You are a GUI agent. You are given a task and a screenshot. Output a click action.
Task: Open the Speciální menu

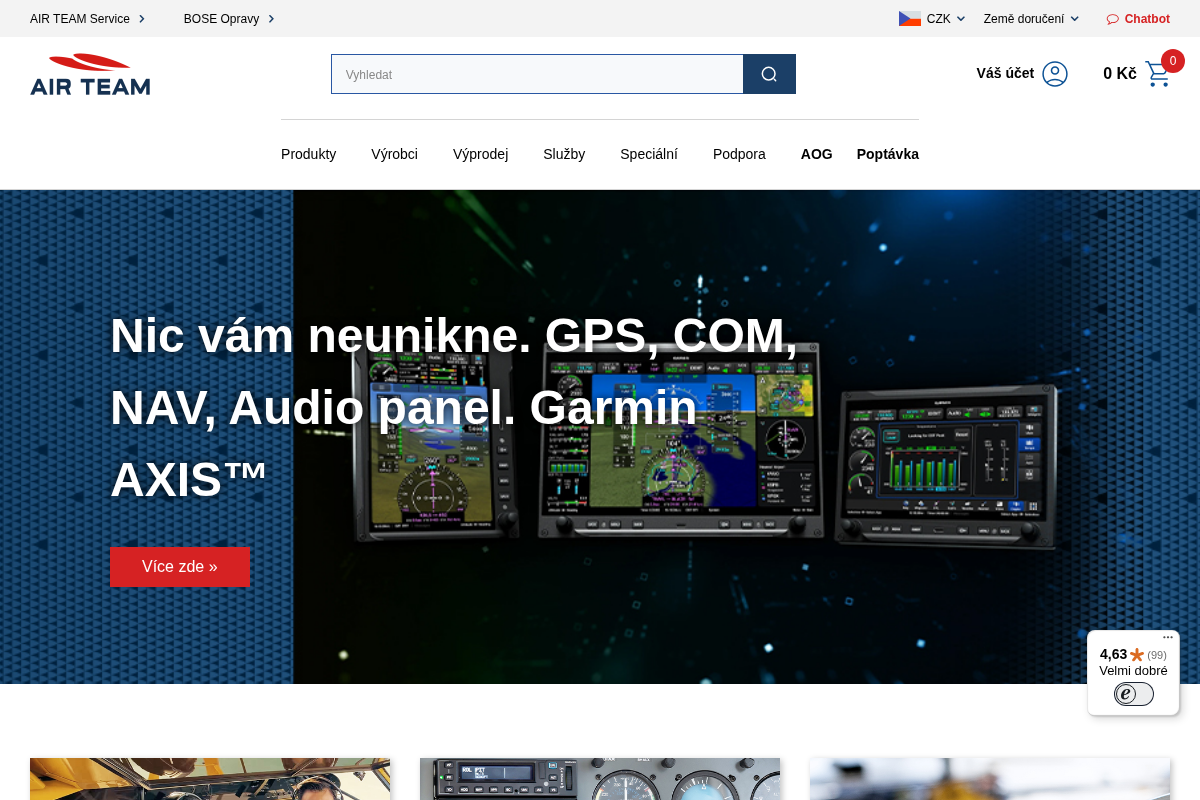point(649,154)
